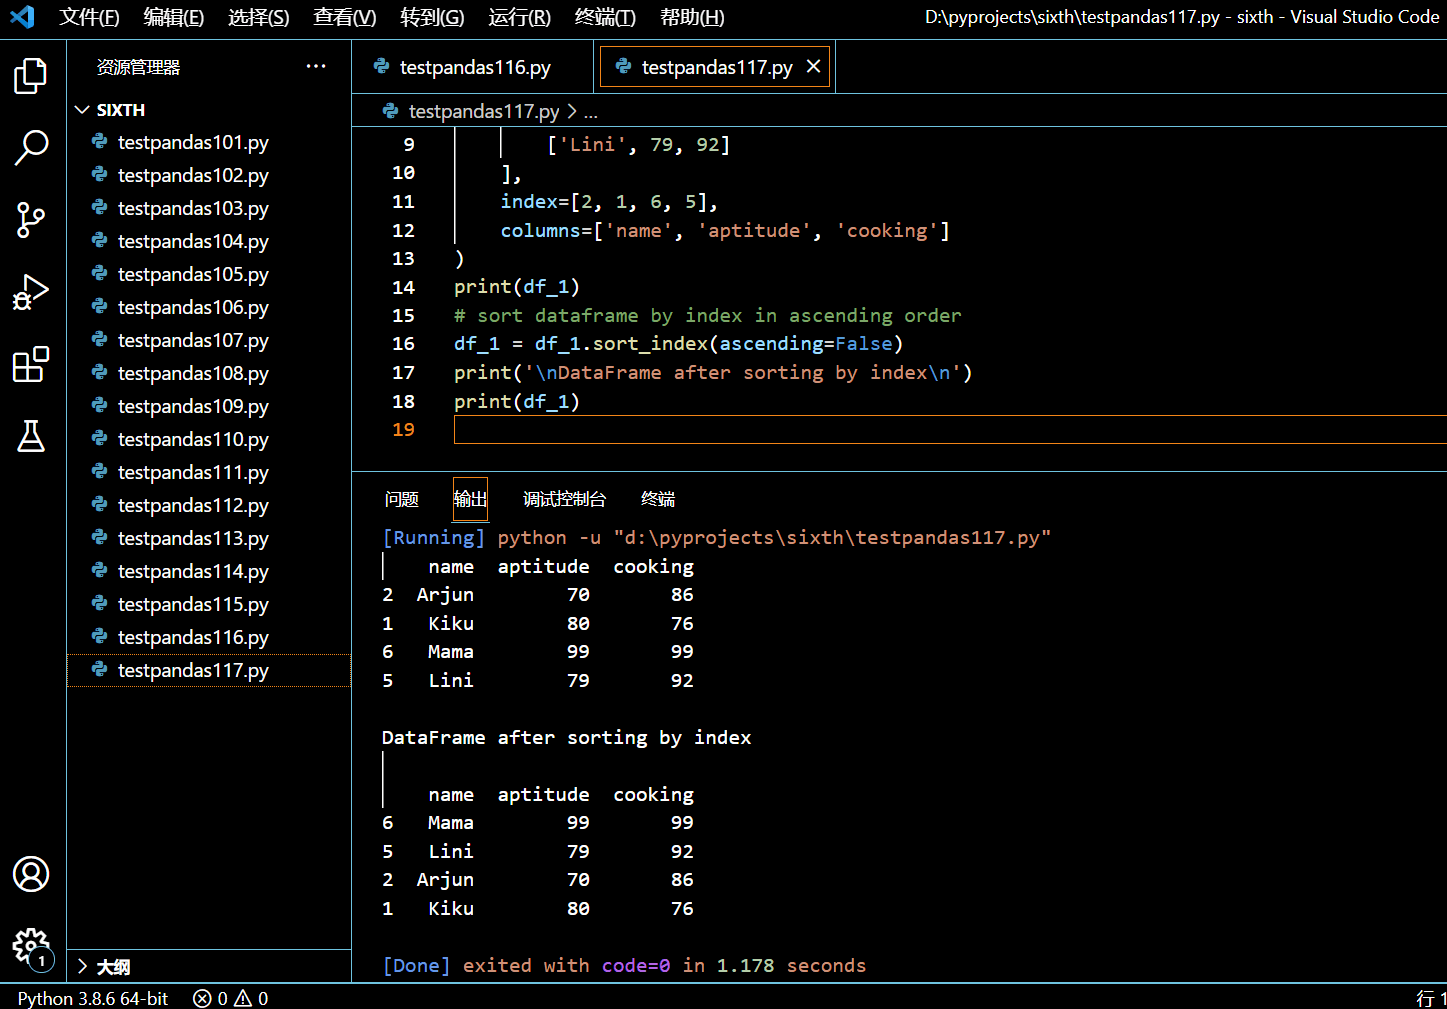This screenshot has width=1447, height=1009.
Task: Open testpandas113.py in explorer
Action: click(209, 538)
